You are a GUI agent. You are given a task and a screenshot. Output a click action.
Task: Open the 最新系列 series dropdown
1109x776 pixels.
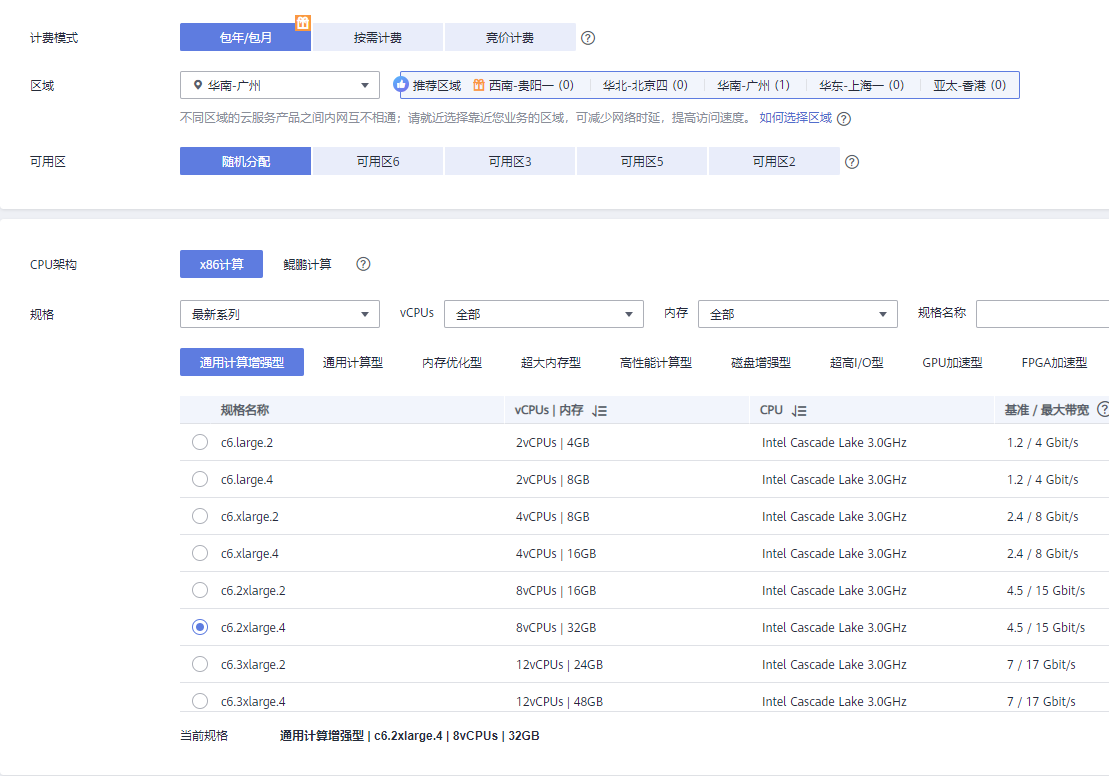tap(279, 313)
